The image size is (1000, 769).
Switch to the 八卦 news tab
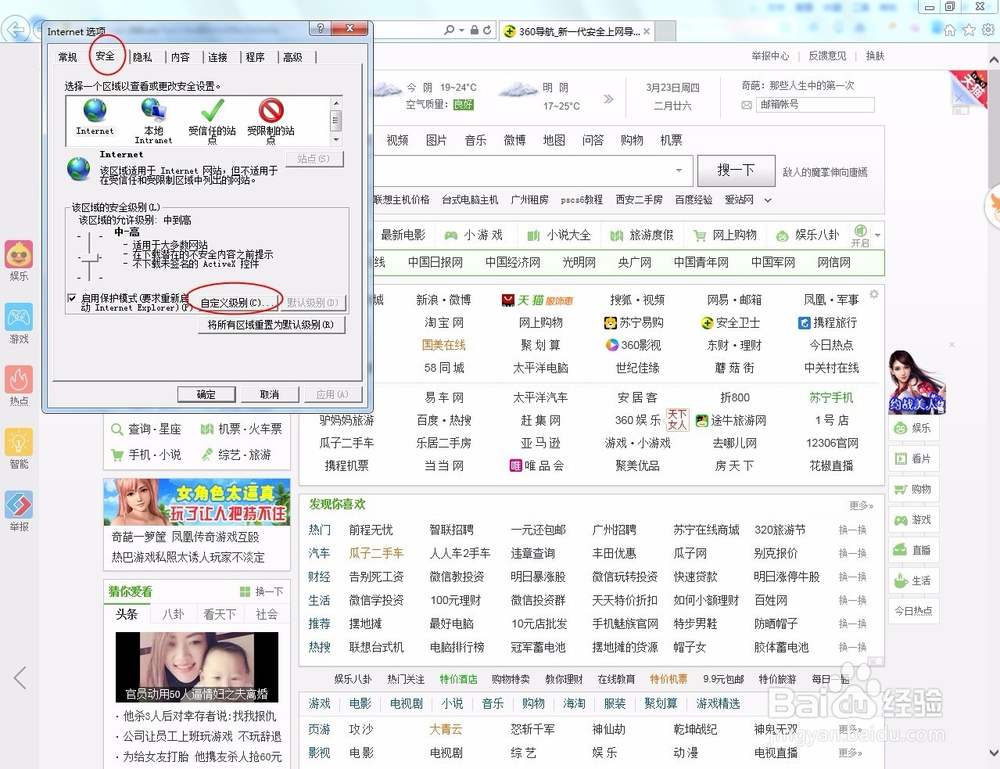[173, 614]
